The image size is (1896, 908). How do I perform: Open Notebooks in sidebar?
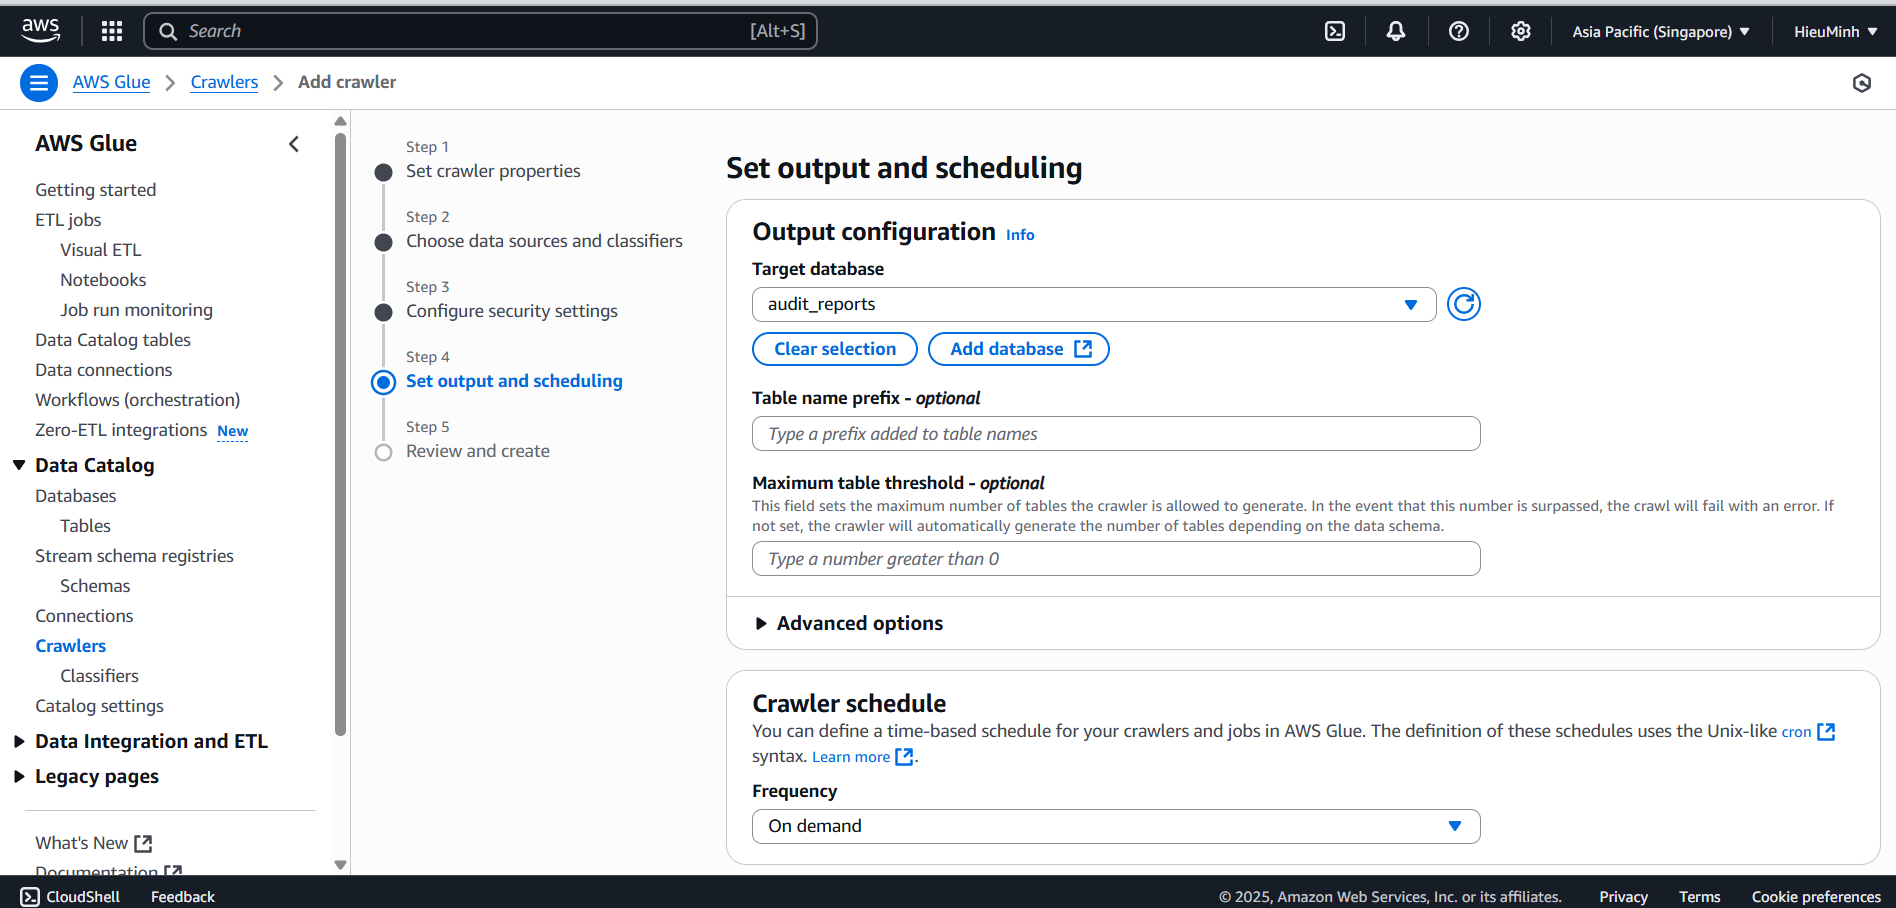[x=103, y=280]
